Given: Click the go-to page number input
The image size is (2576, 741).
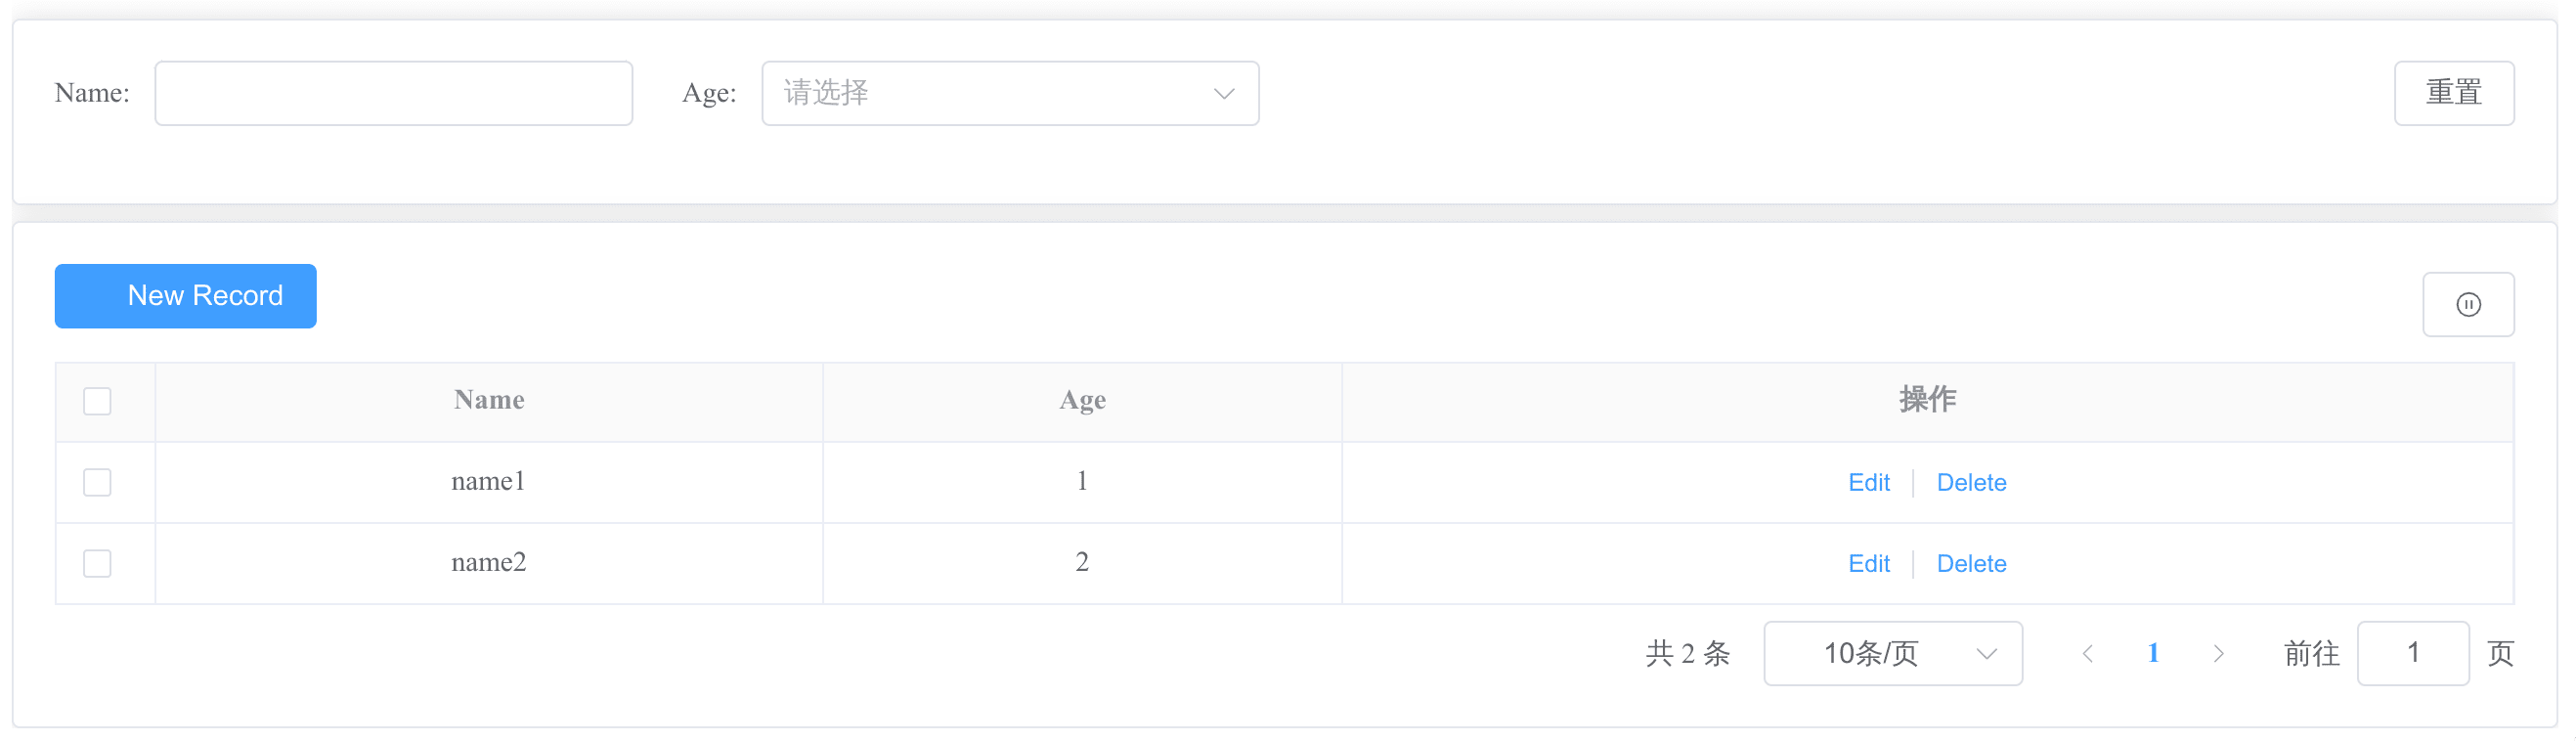Looking at the screenshot, I should [x=2412, y=654].
